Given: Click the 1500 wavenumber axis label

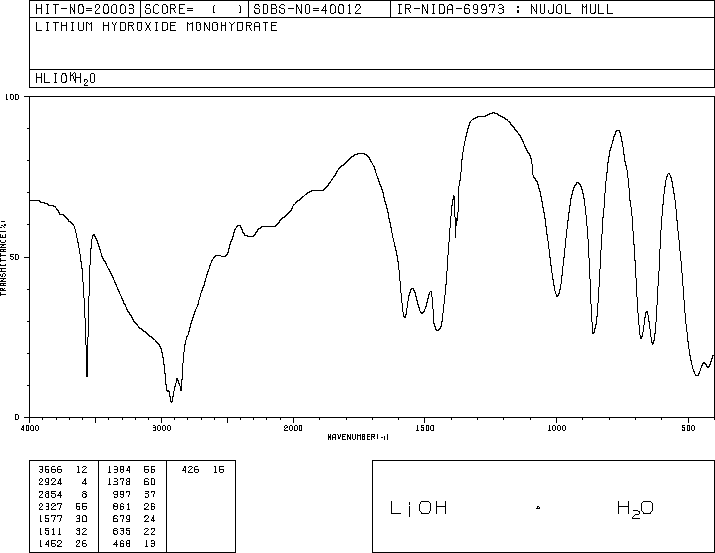Looking at the screenshot, I should click(x=424, y=427).
